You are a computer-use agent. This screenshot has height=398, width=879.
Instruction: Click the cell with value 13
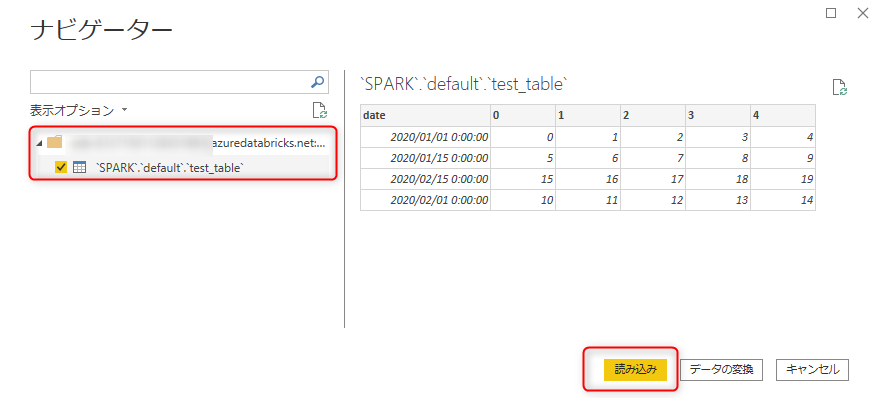[718, 200]
